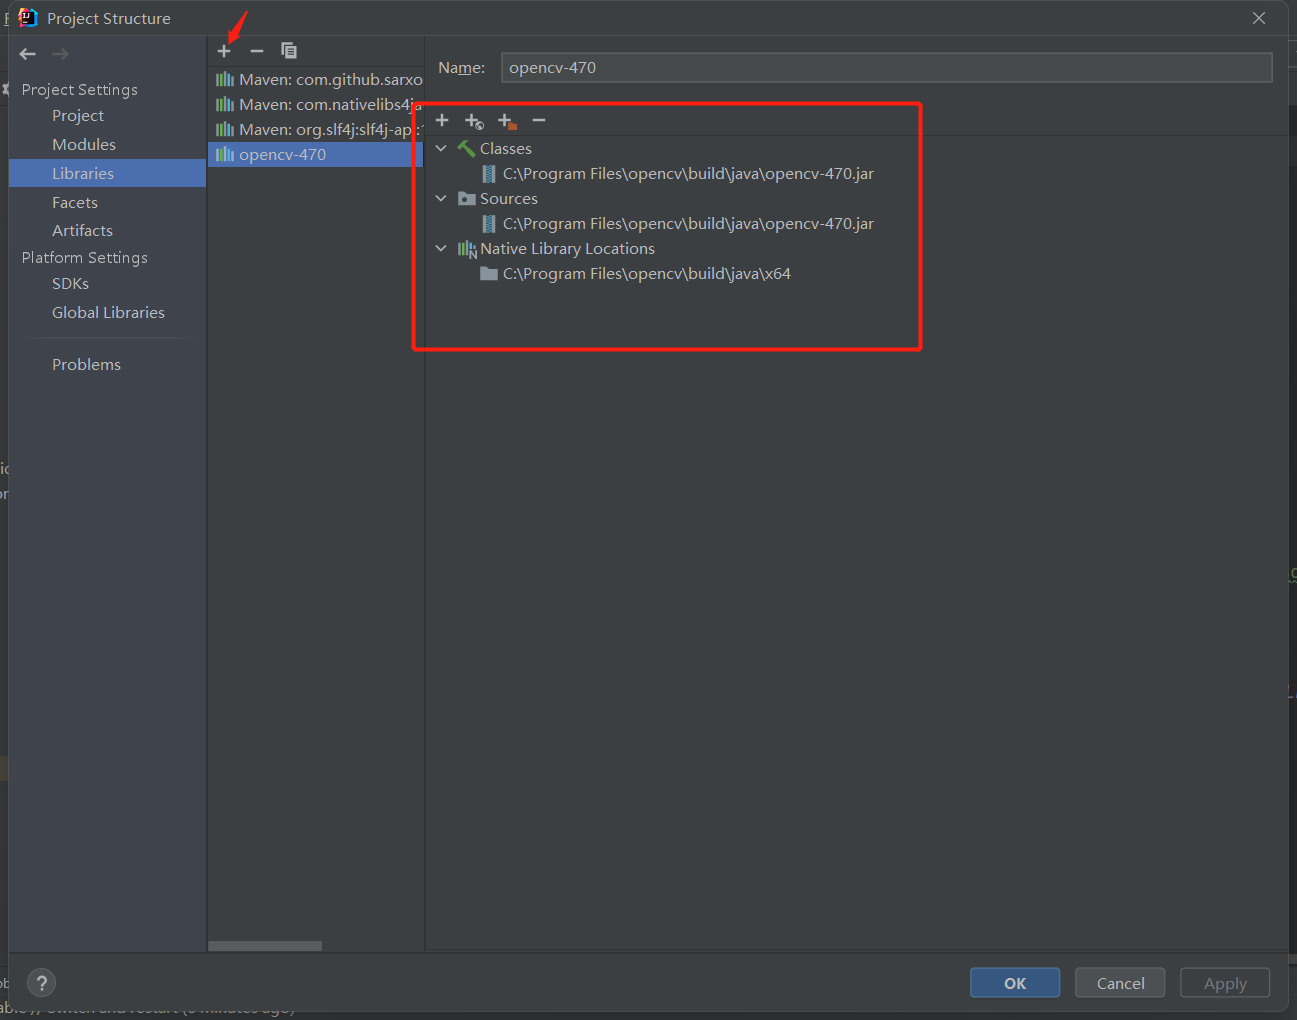Screen dimensions: 1297x1020
Task: Click the back navigation arrow
Action: click(27, 53)
